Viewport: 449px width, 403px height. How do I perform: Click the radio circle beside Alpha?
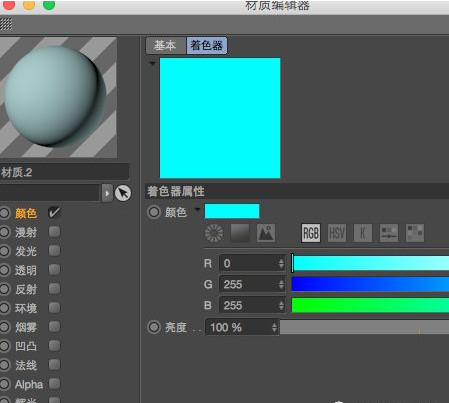click(5, 384)
